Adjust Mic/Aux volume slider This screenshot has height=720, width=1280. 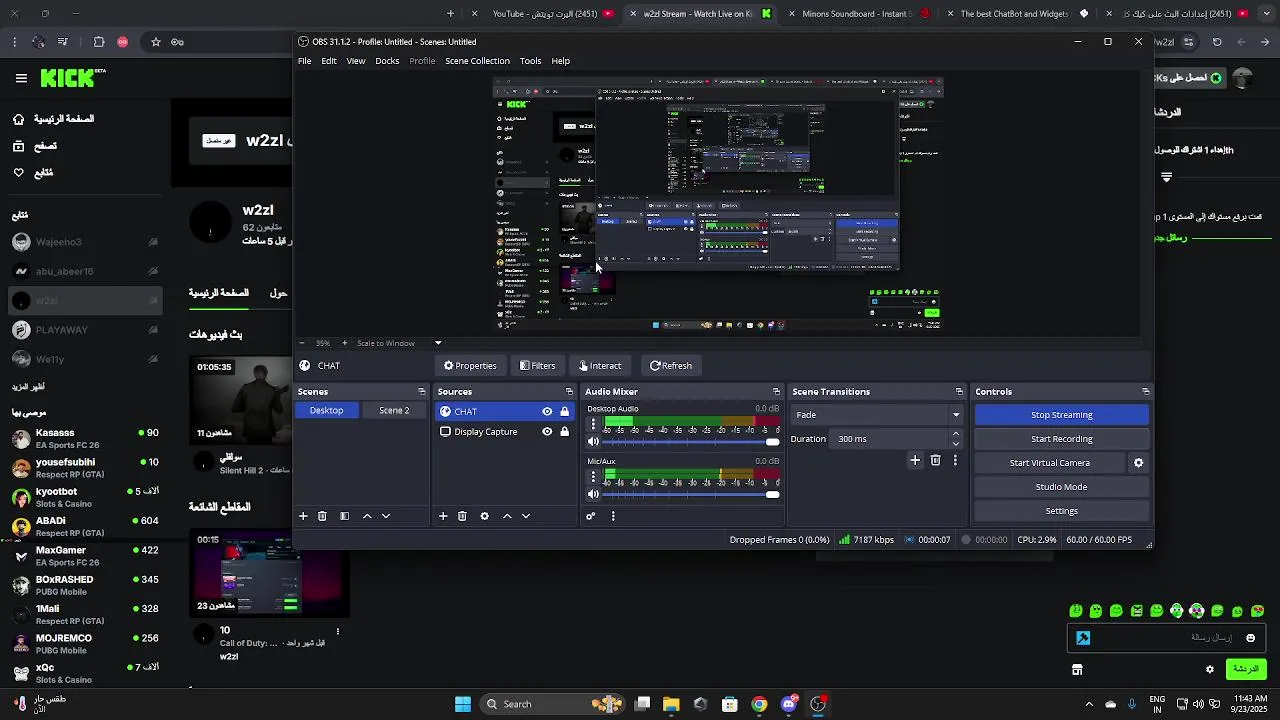coord(691,494)
